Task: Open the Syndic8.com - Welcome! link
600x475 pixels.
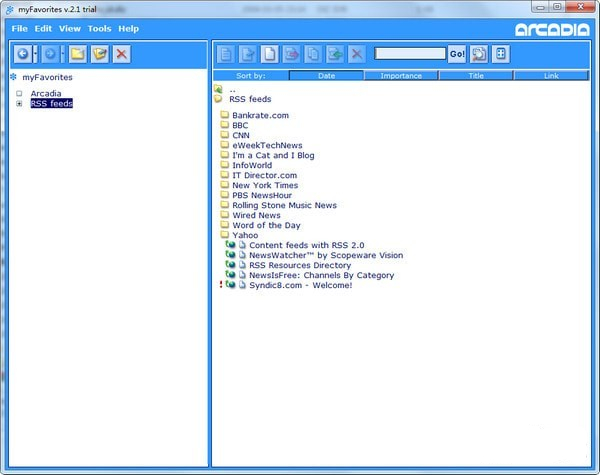Action: click(301, 285)
